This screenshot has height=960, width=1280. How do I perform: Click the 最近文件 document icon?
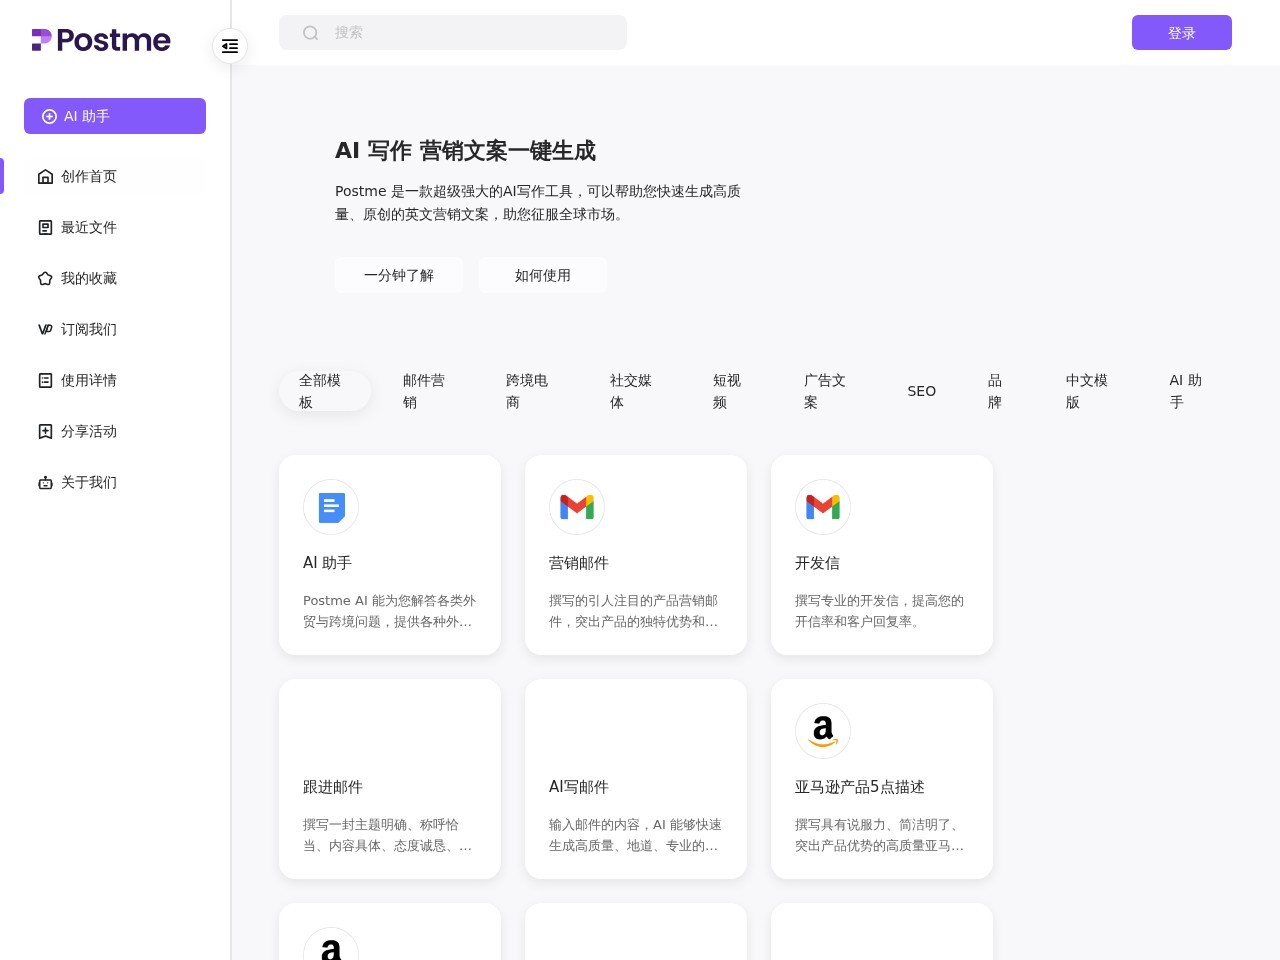click(45, 227)
